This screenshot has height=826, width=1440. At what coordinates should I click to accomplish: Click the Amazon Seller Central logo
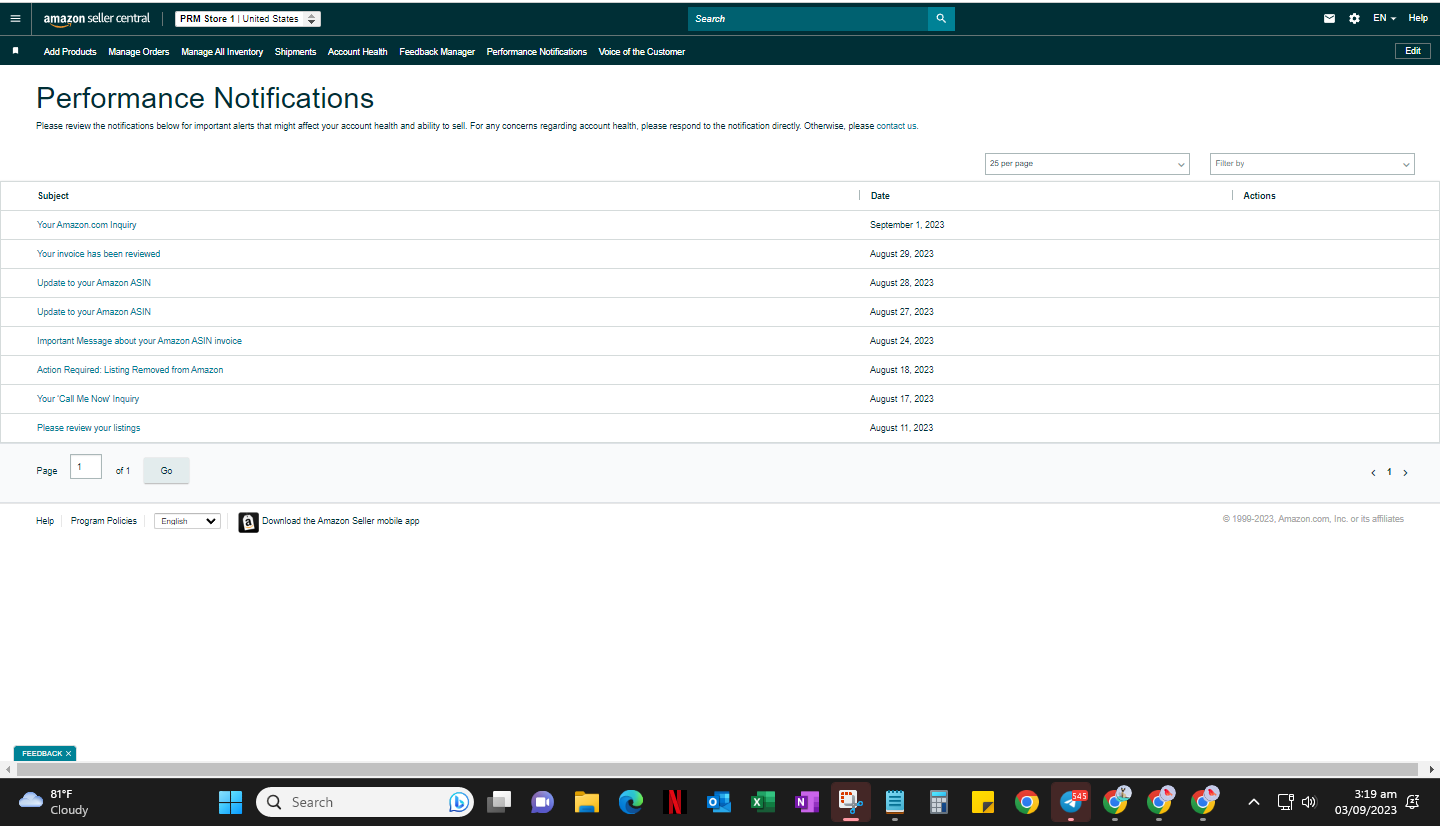pos(97,19)
